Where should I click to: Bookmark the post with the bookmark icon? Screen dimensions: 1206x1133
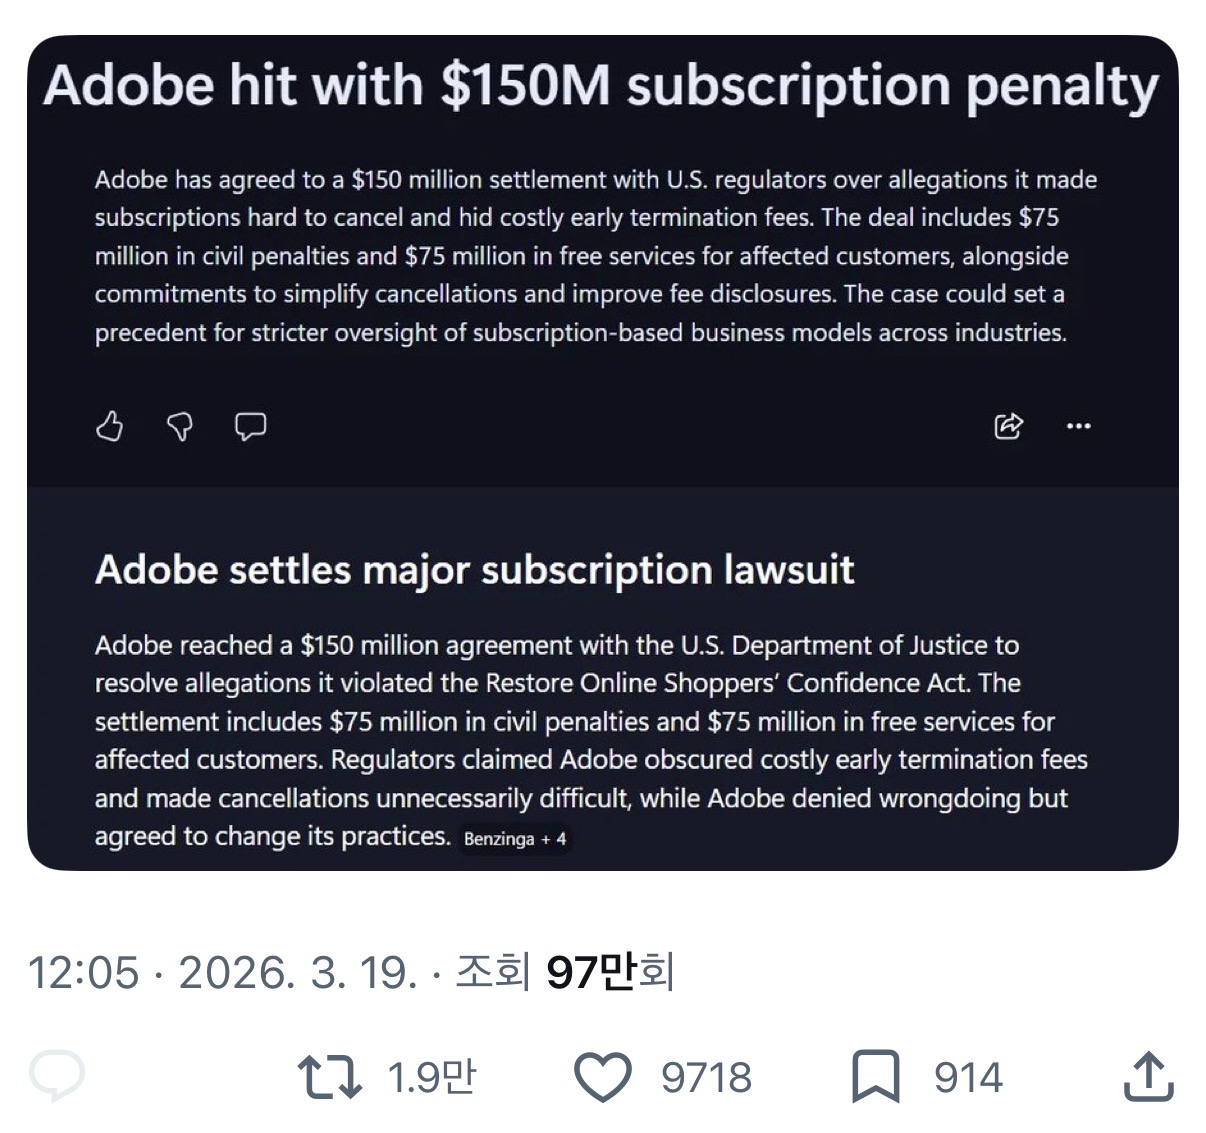(876, 1077)
